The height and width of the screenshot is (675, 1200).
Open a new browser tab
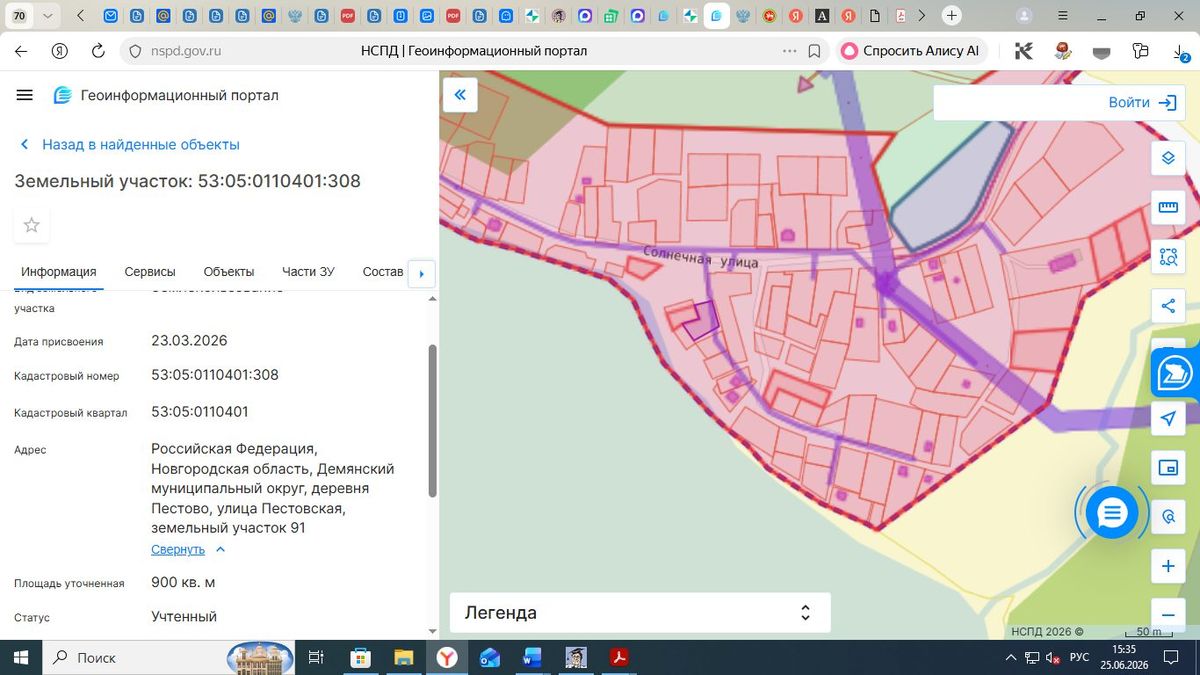click(952, 16)
